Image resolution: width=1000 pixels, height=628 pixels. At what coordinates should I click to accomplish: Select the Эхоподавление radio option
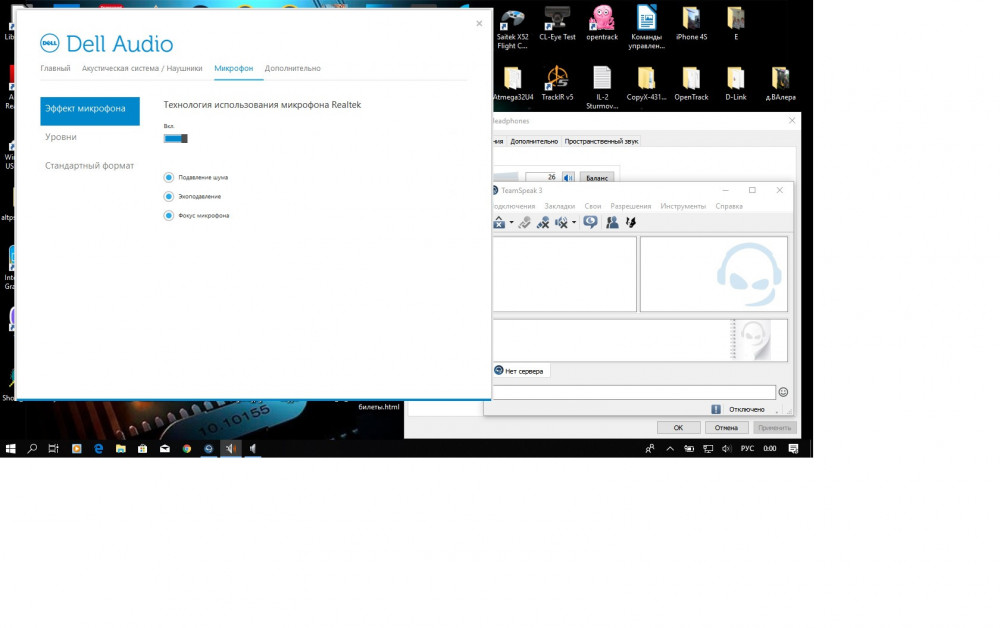click(168, 196)
